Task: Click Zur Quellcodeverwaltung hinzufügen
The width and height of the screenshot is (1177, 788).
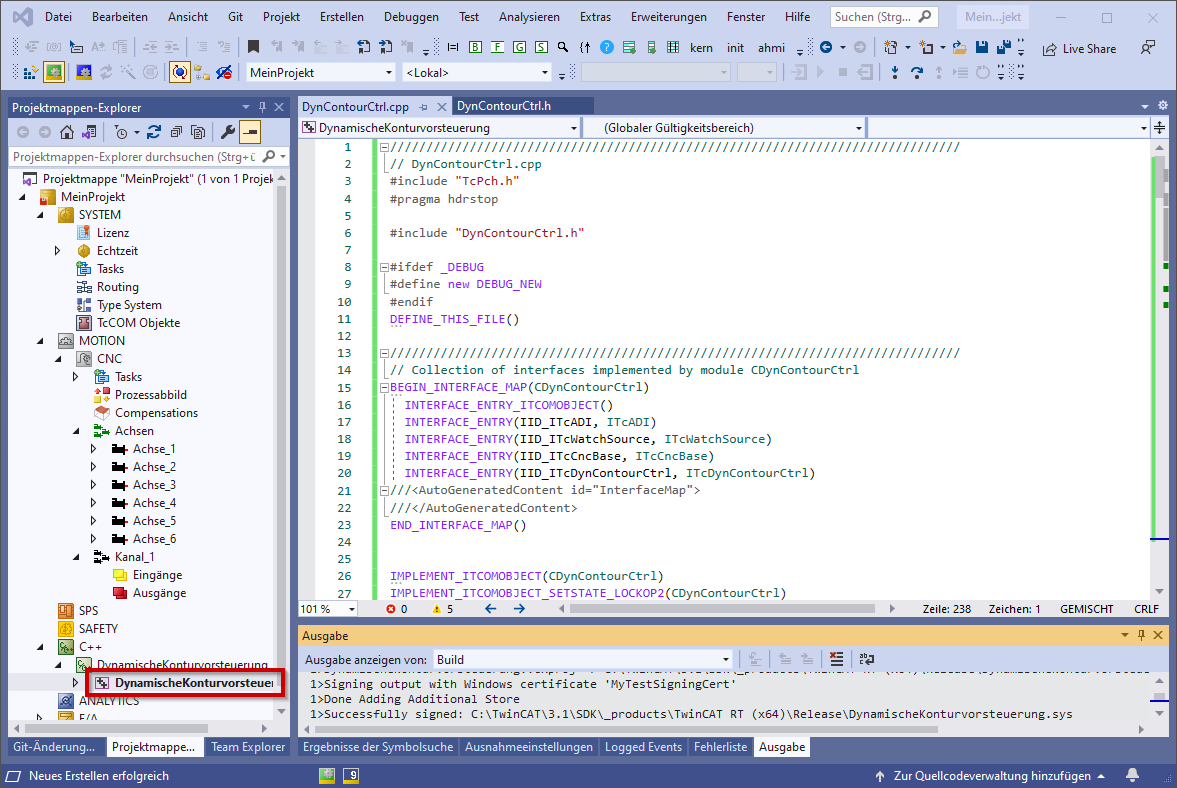Action: click(x=991, y=775)
